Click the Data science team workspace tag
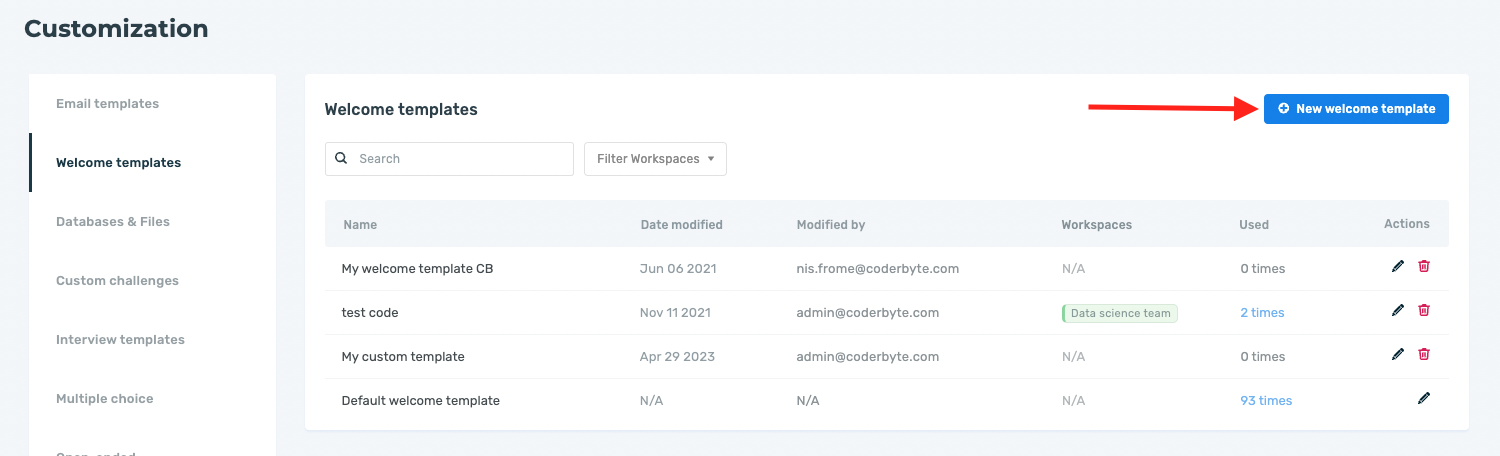Screen dimensions: 1500x456 coord(1120,313)
